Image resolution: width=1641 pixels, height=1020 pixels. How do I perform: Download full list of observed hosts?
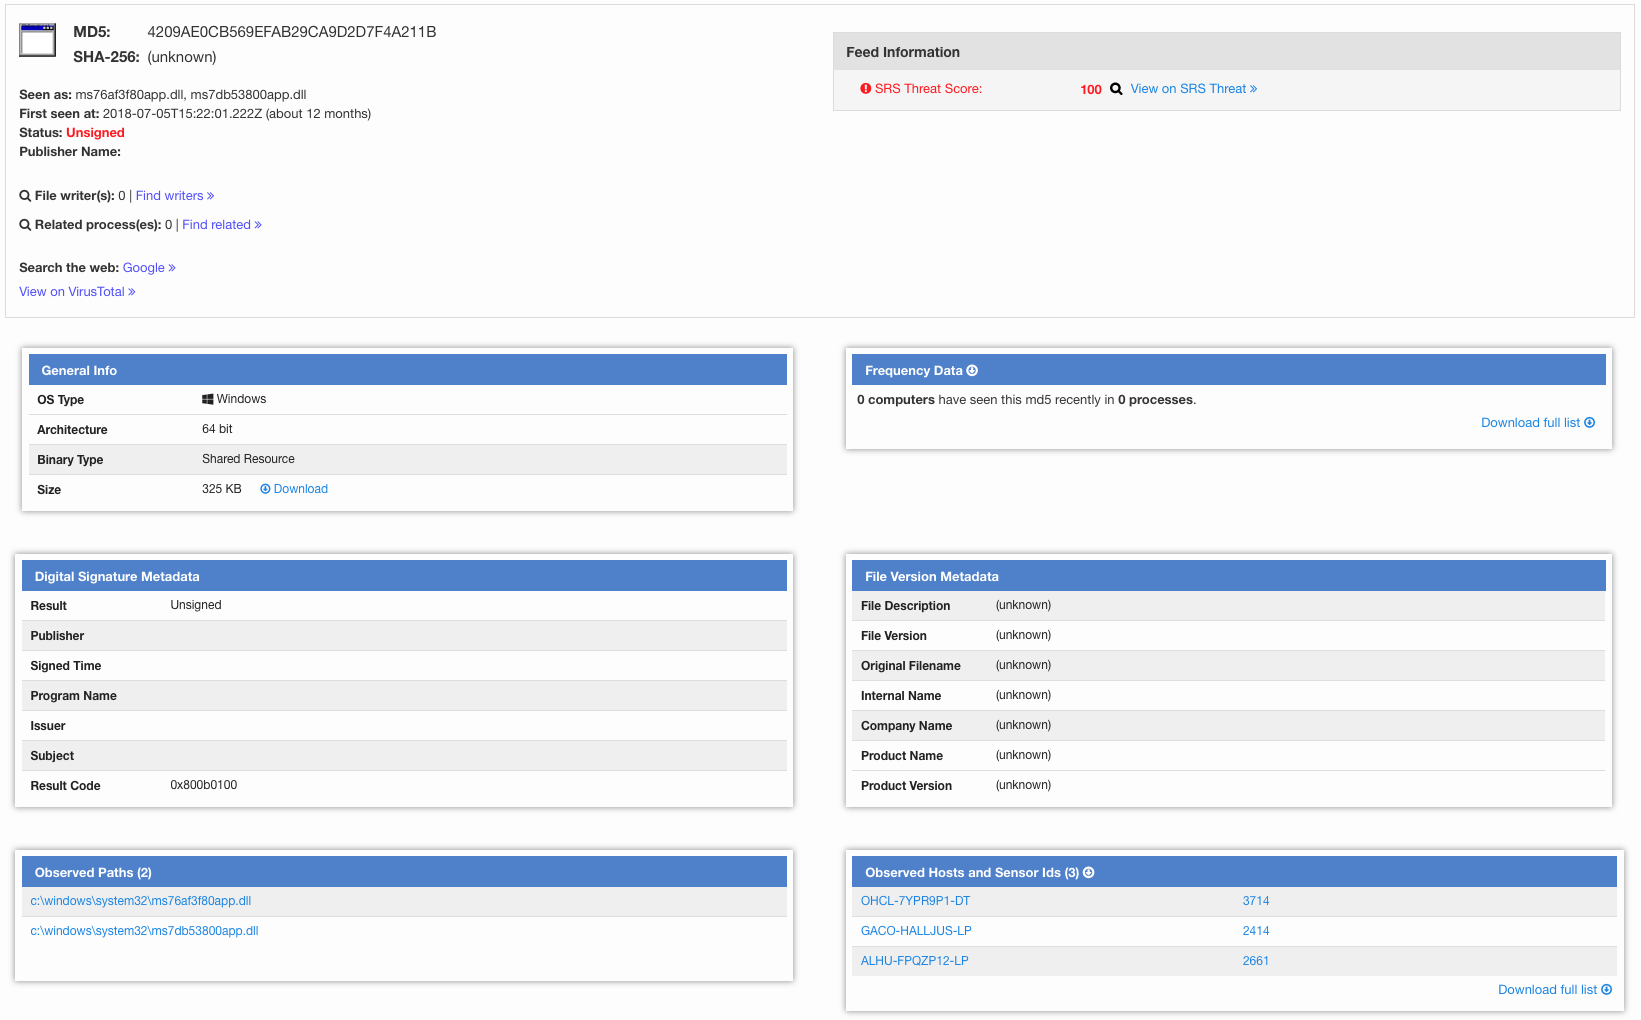1554,990
